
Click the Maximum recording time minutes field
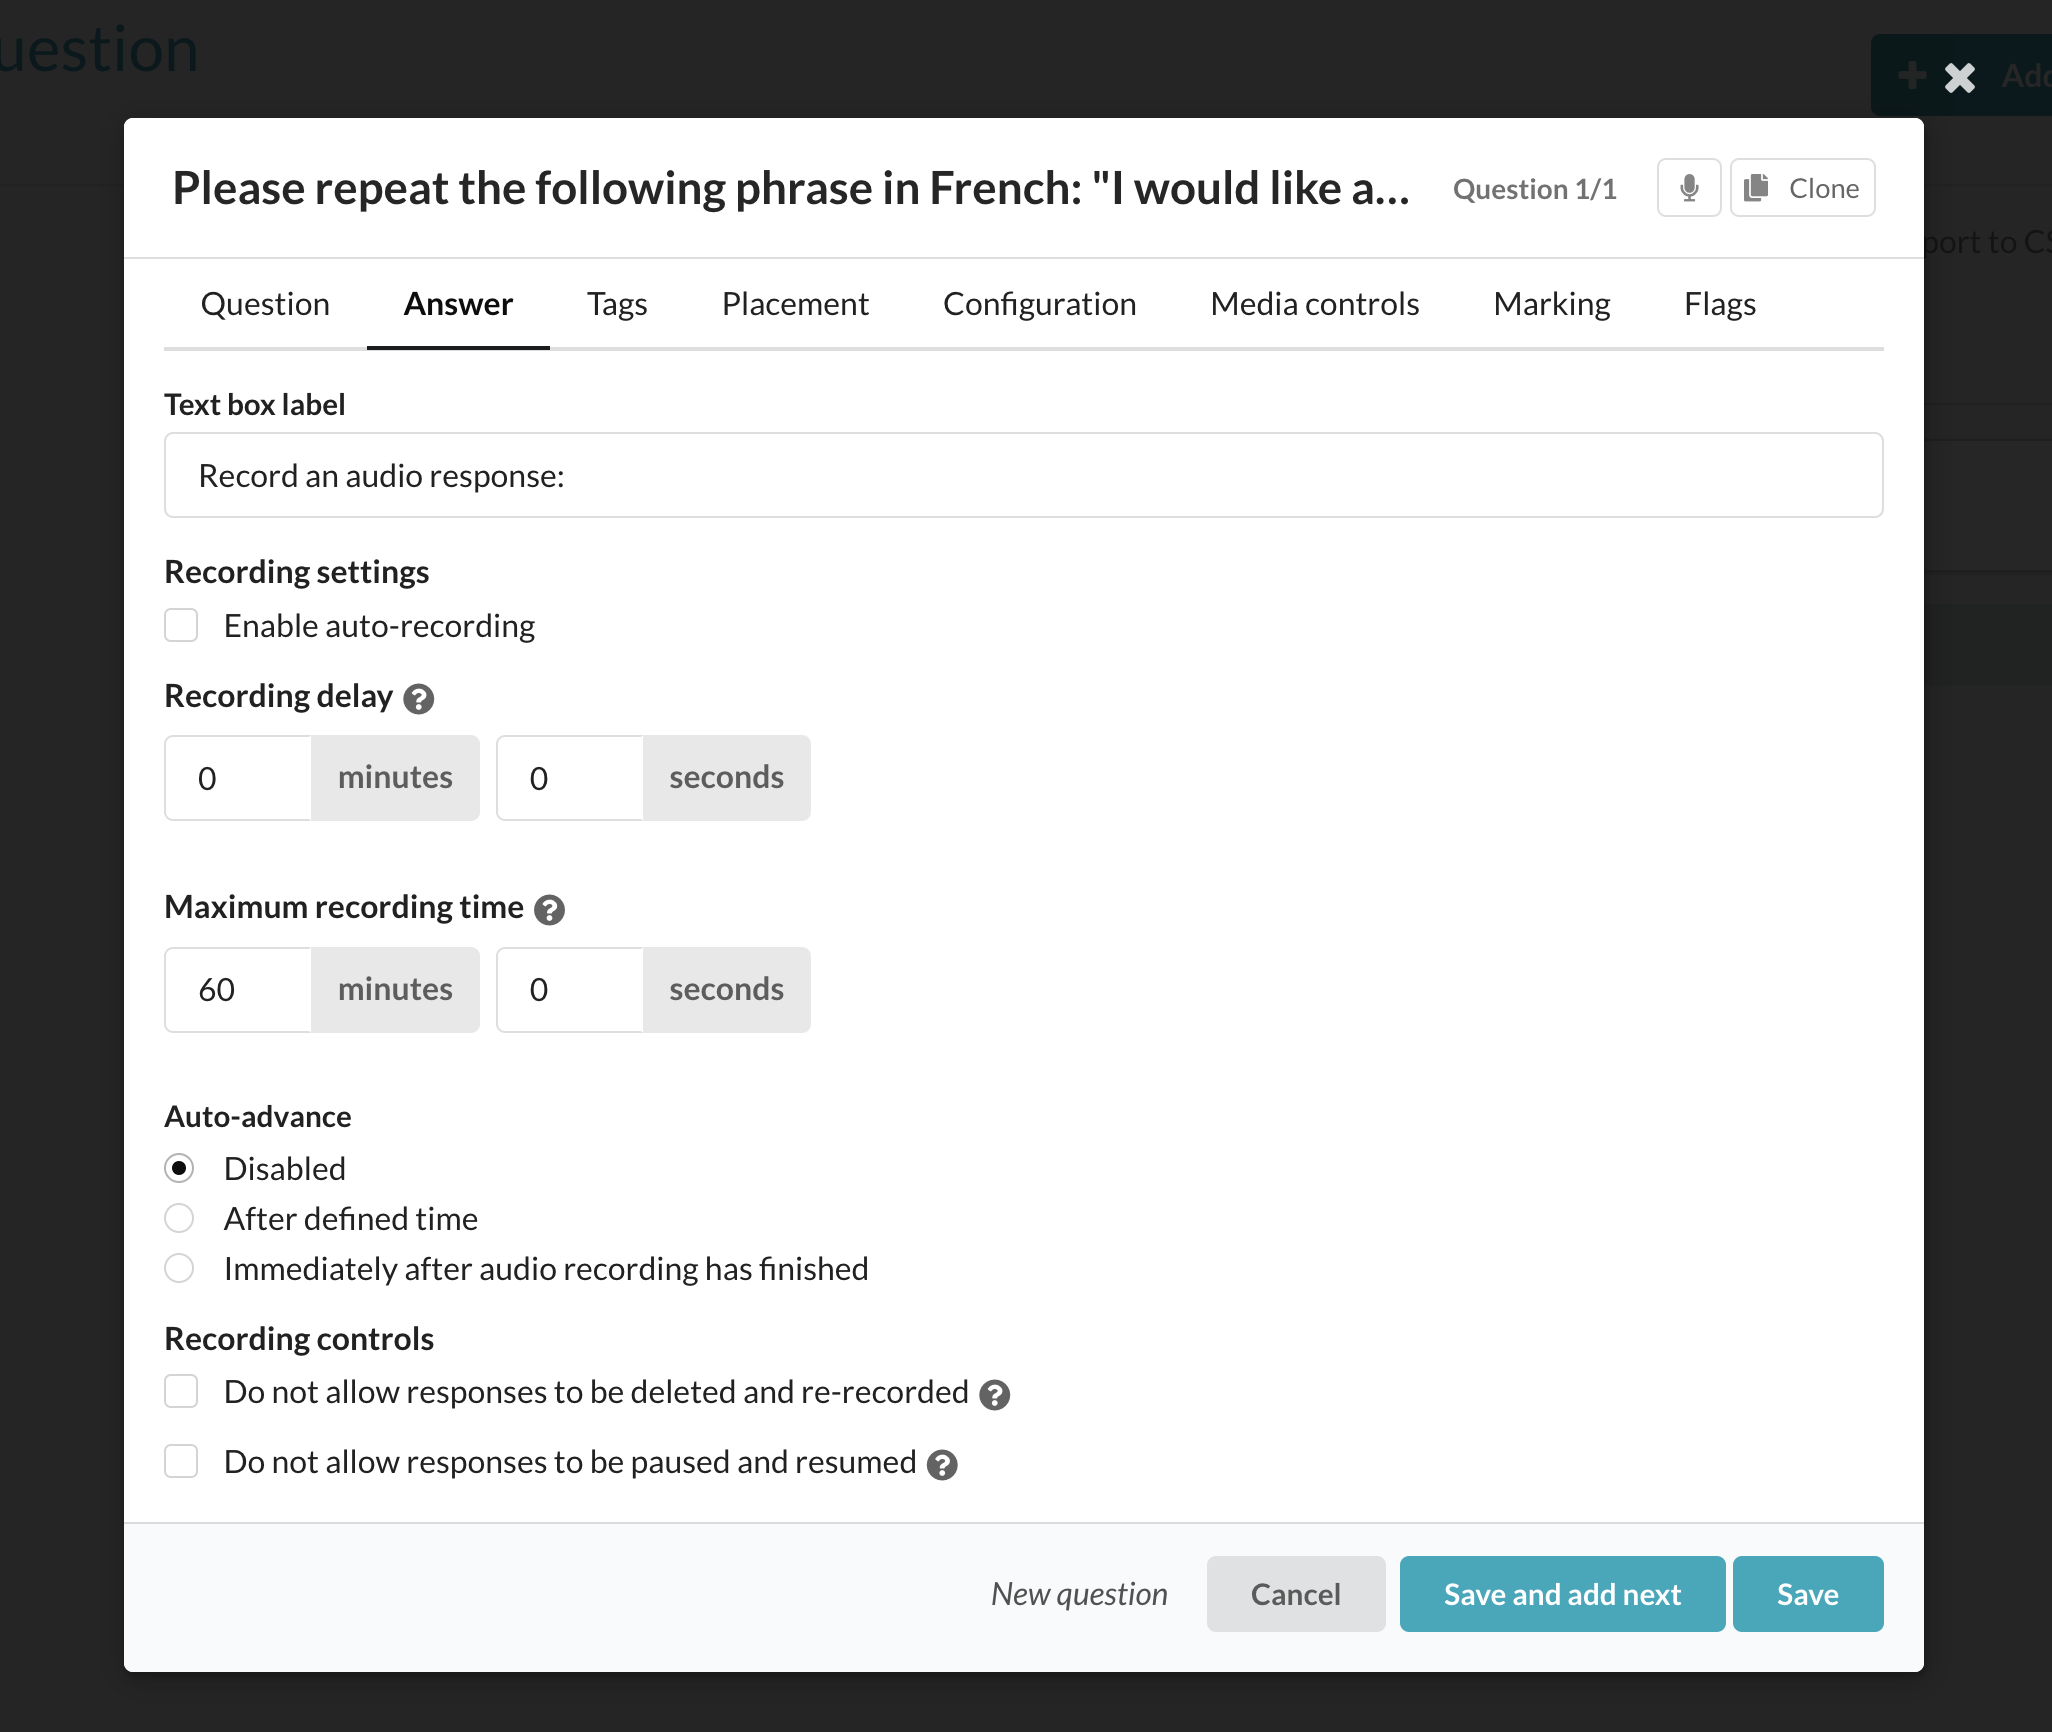[239, 990]
